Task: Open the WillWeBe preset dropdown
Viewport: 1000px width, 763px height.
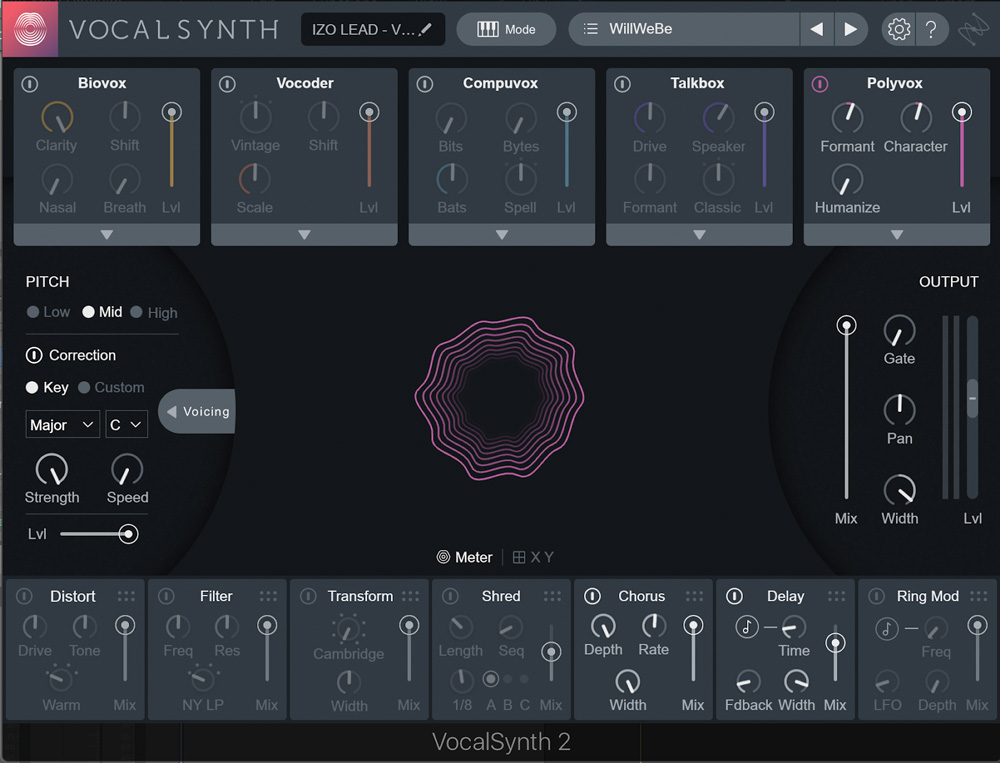Action: pos(683,29)
